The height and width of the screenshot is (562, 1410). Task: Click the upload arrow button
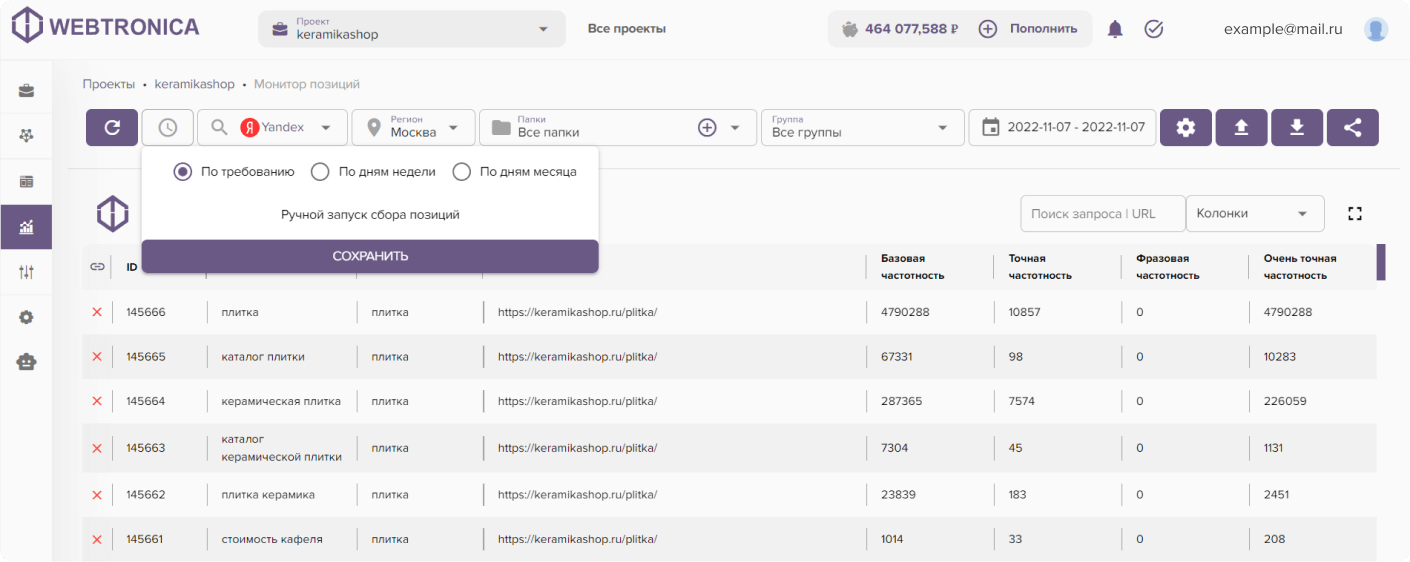1241,127
